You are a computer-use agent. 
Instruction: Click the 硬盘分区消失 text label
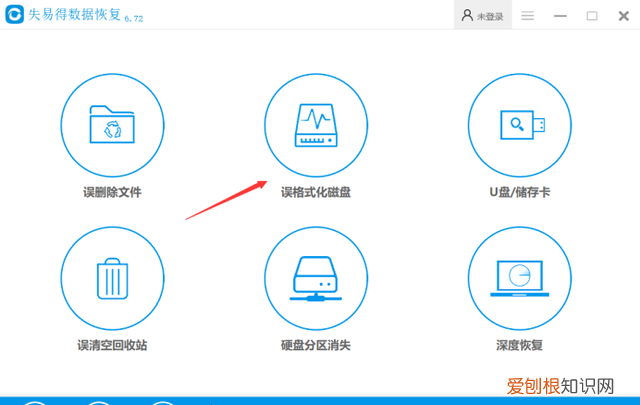(x=316, y=345)
